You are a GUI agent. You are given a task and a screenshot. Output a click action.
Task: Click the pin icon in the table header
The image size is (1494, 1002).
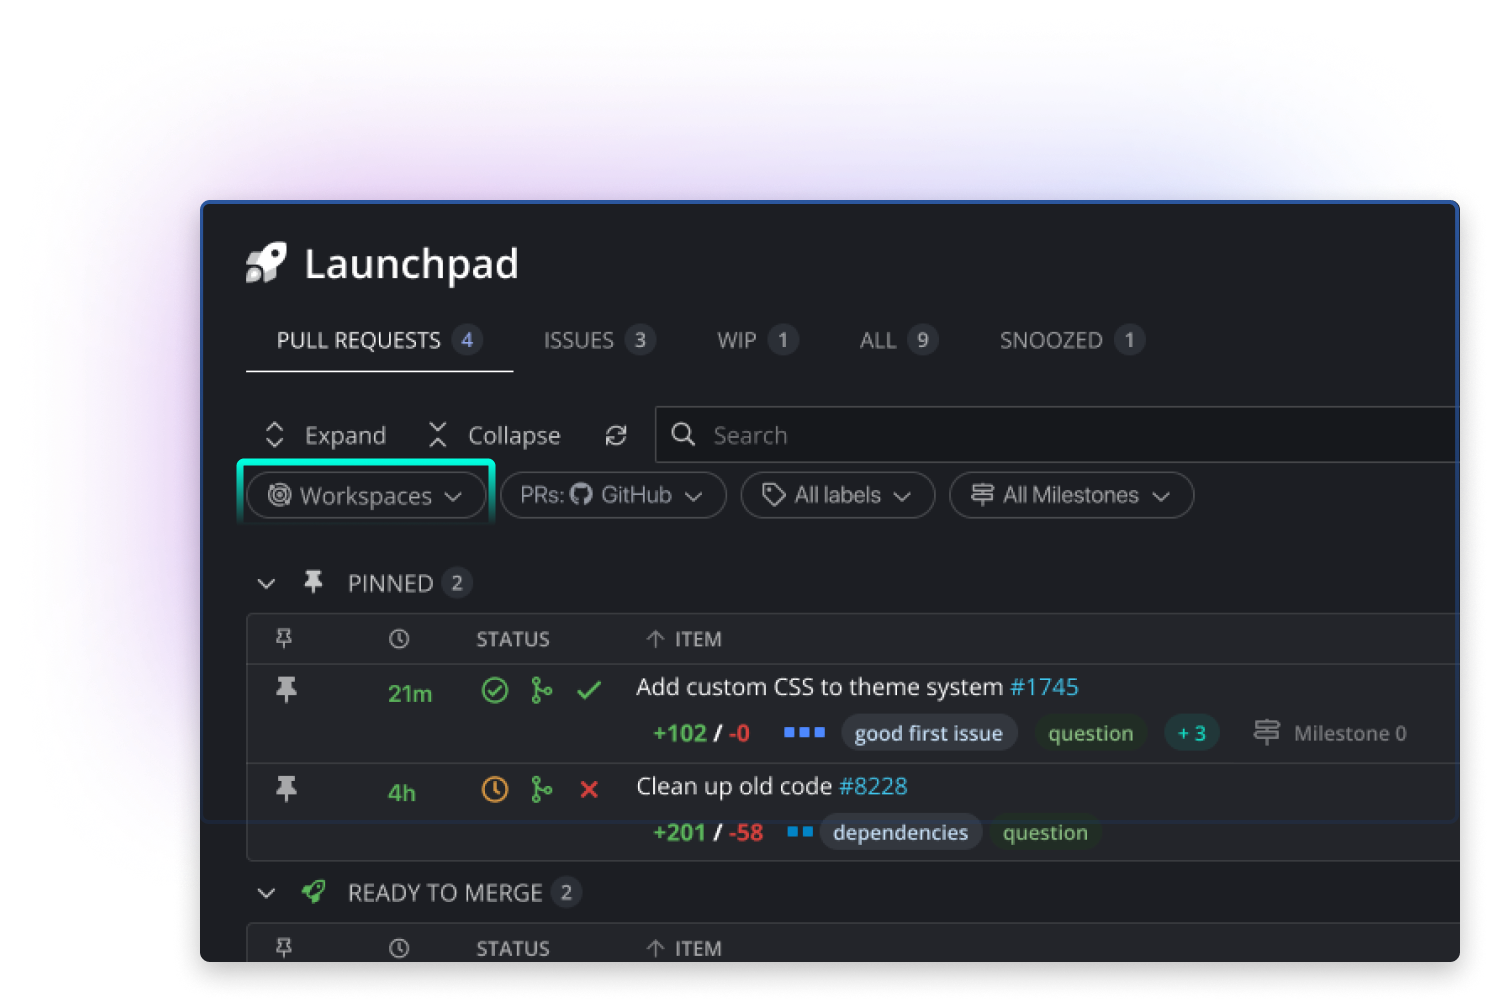(x=285, y=638)
